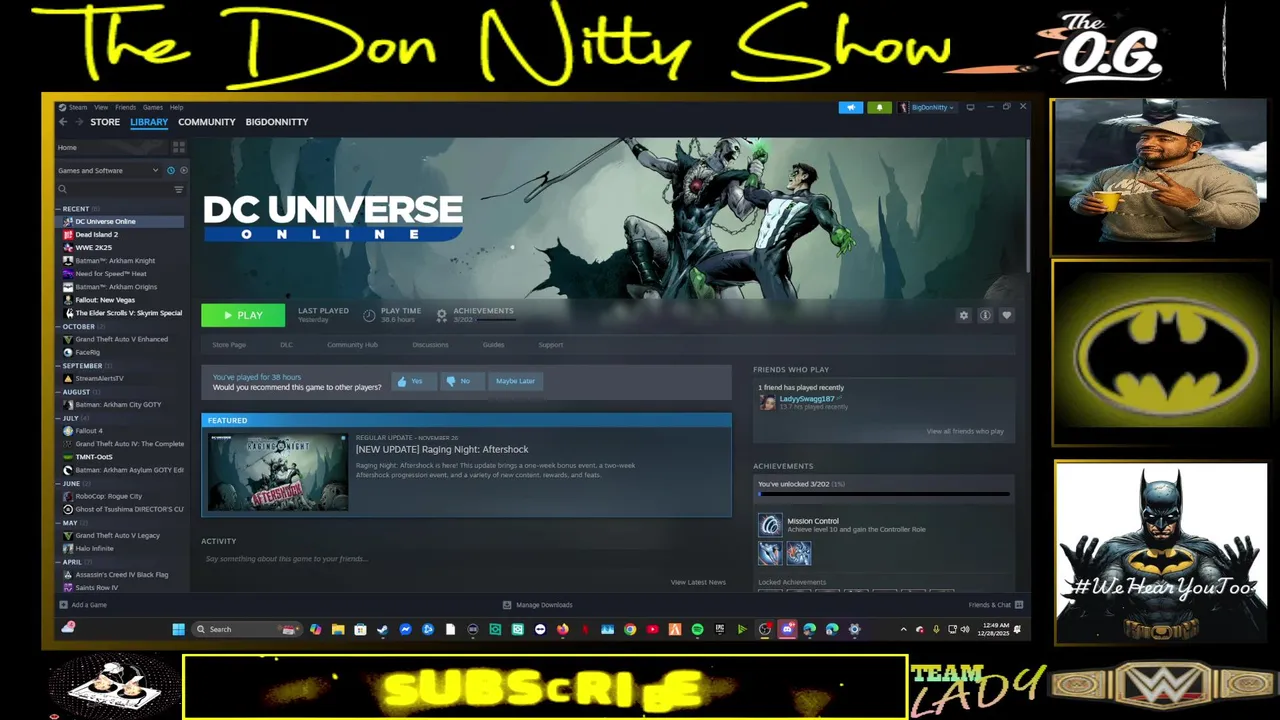Sort library by recent activity clock icon
This screenshot has width=1280, height=720.
coord(171,170)
